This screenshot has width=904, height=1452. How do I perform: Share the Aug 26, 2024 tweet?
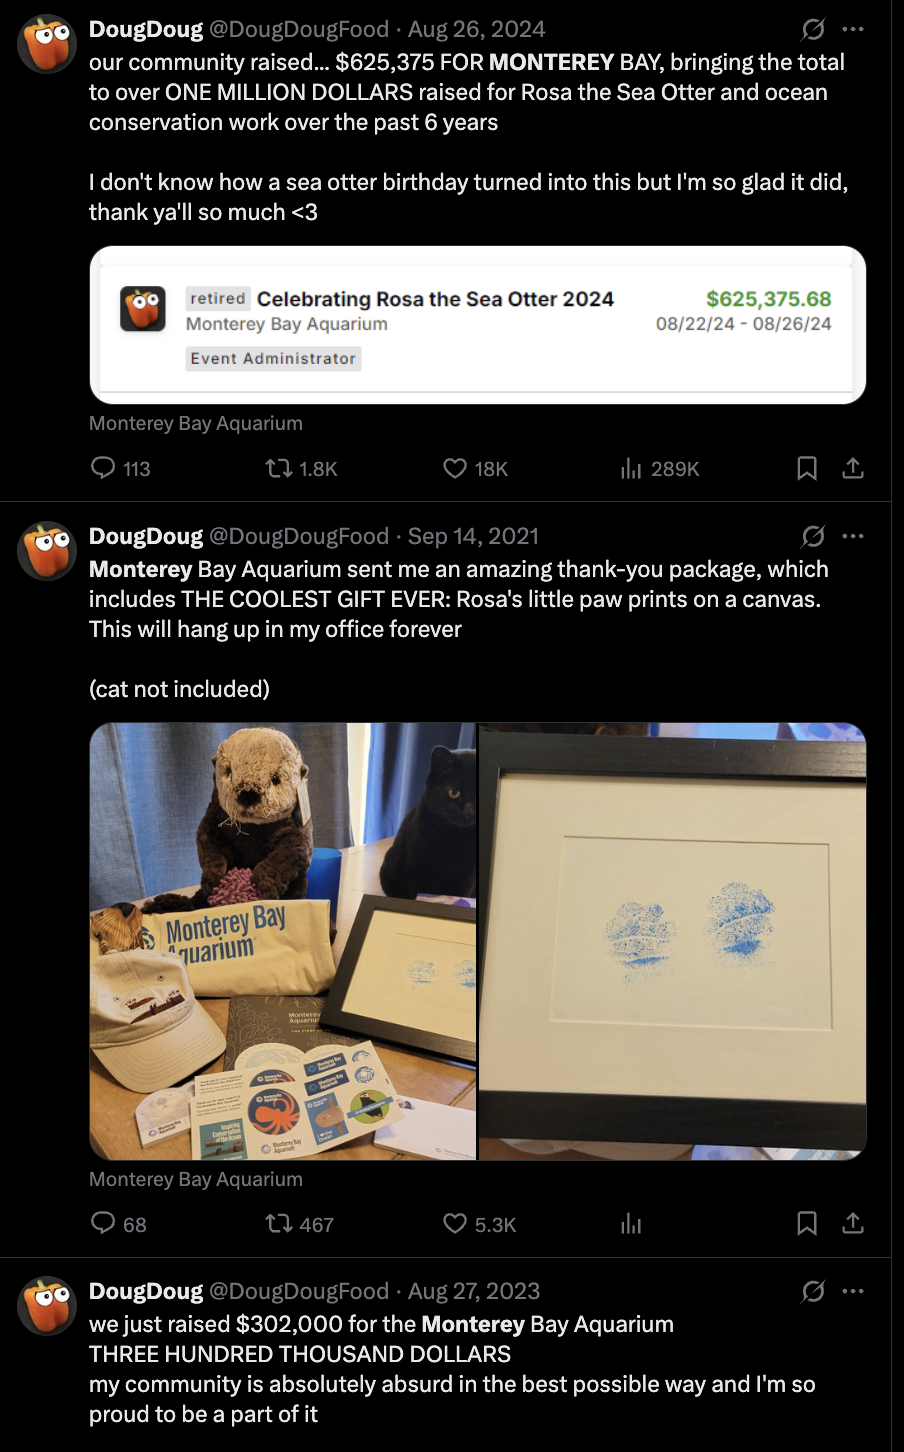pyautogui.click(x=853, y=468)
